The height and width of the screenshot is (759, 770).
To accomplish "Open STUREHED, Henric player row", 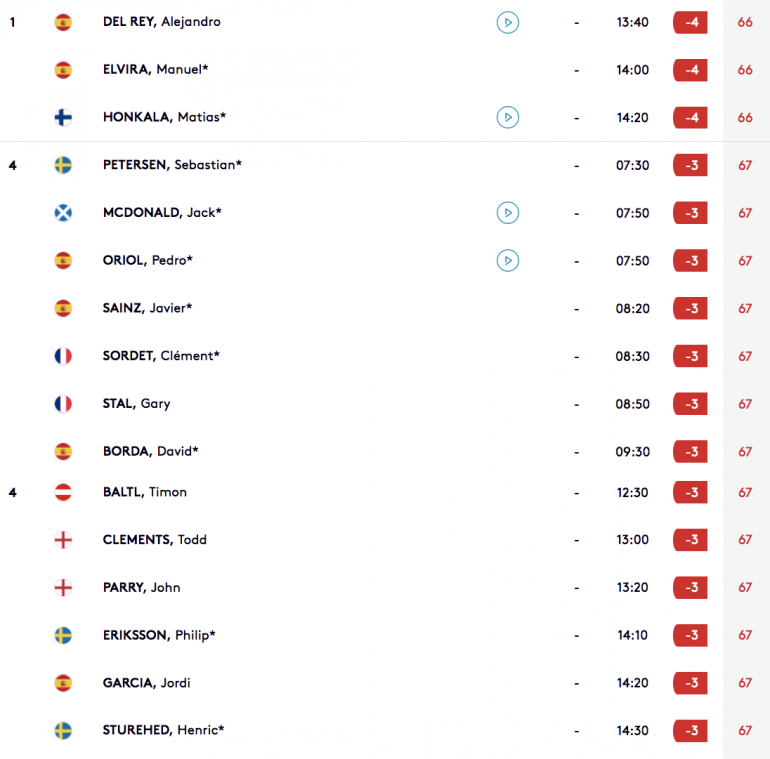I will pyautogui.click(x=385, y=730).
